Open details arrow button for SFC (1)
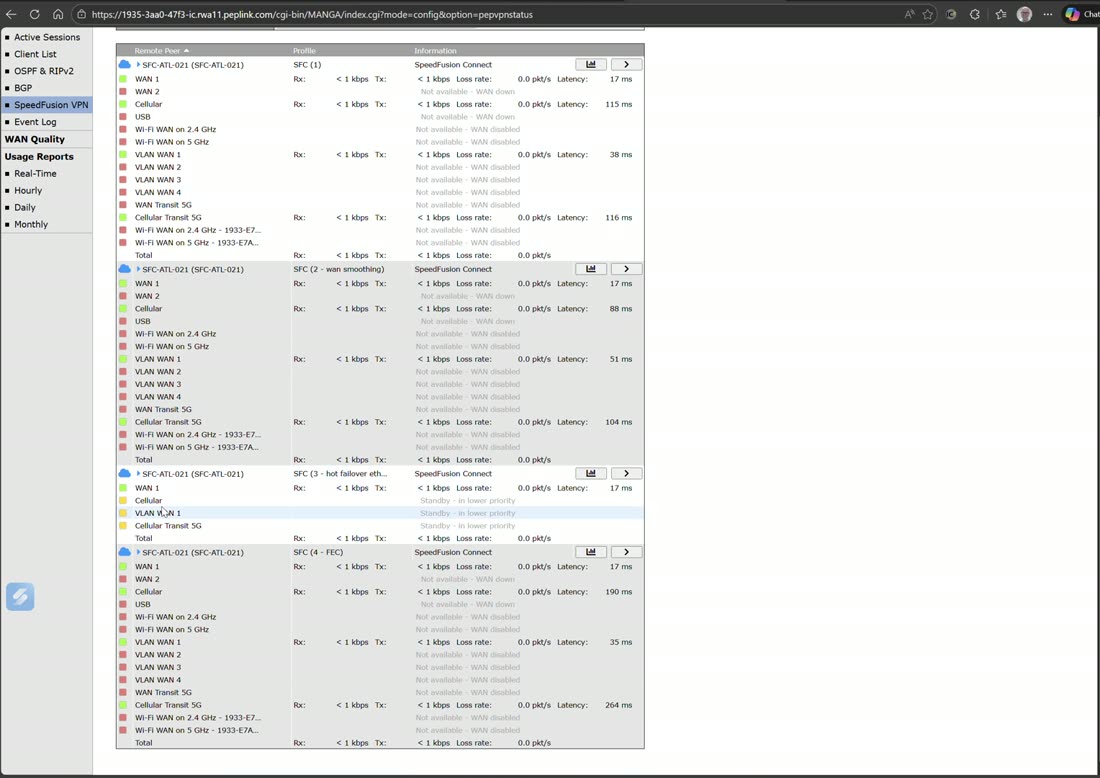The width and height of the screenshot is (1100, 778). 626,65
